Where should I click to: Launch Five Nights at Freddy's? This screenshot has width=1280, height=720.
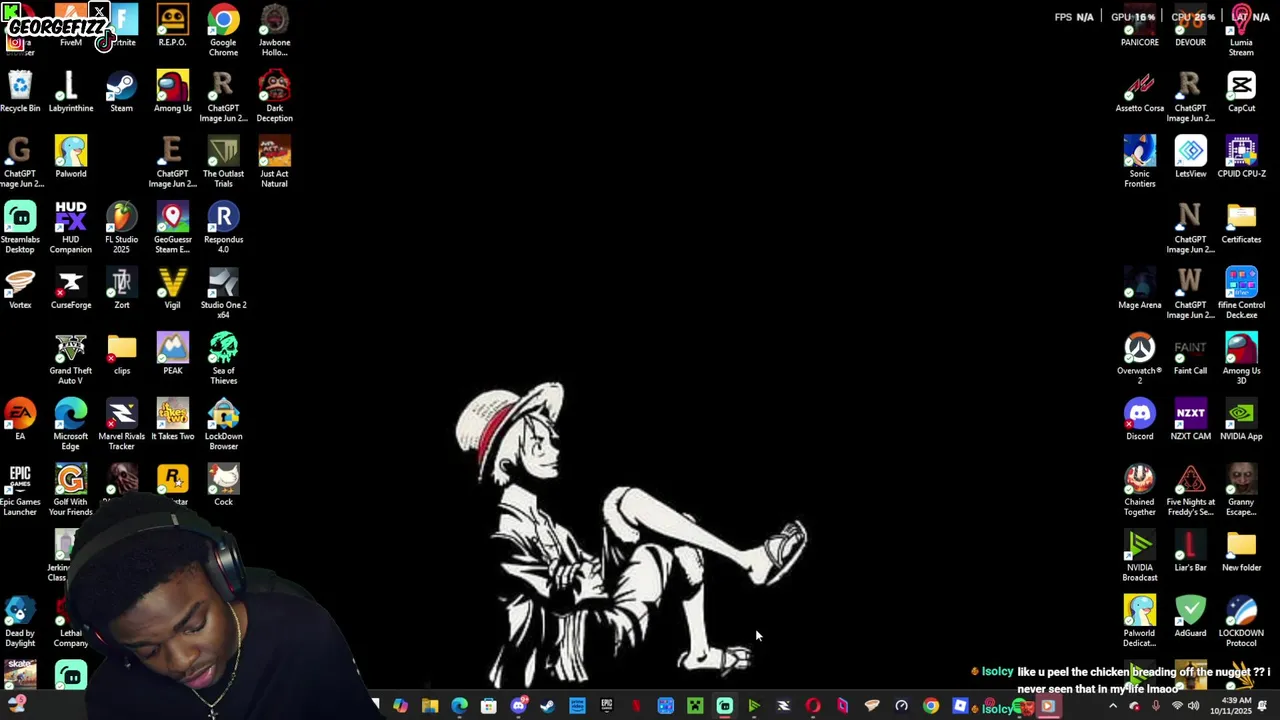coord(1190,490)
